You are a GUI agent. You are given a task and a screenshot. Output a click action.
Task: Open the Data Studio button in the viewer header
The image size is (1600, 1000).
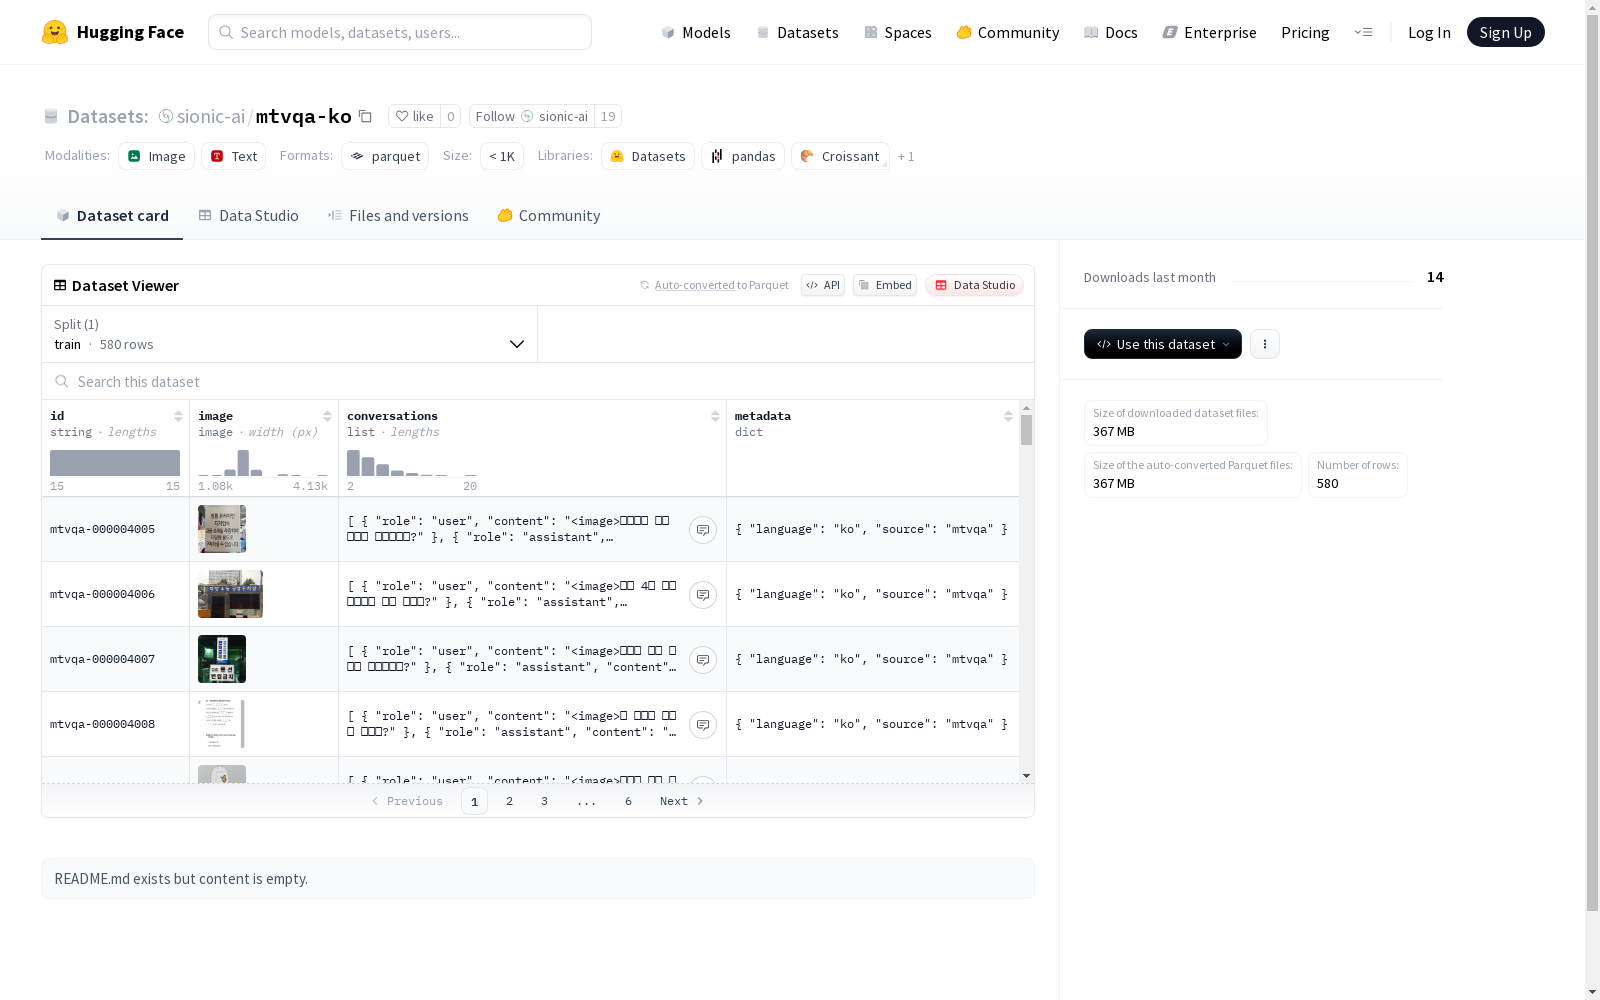tap(975, 285)
